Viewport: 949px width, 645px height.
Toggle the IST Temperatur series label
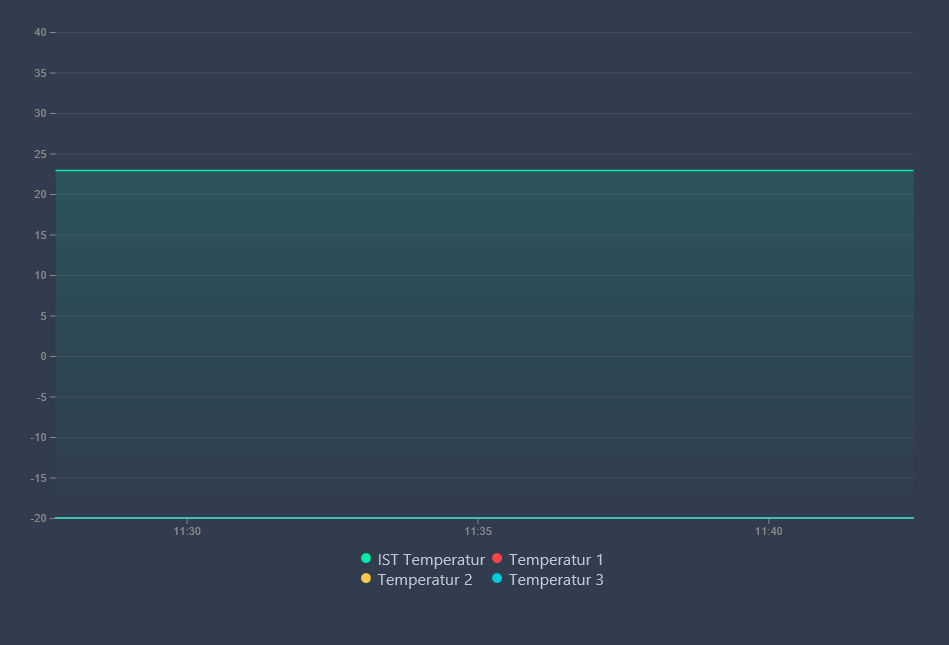pyautogui.click(x=431, y=560)
